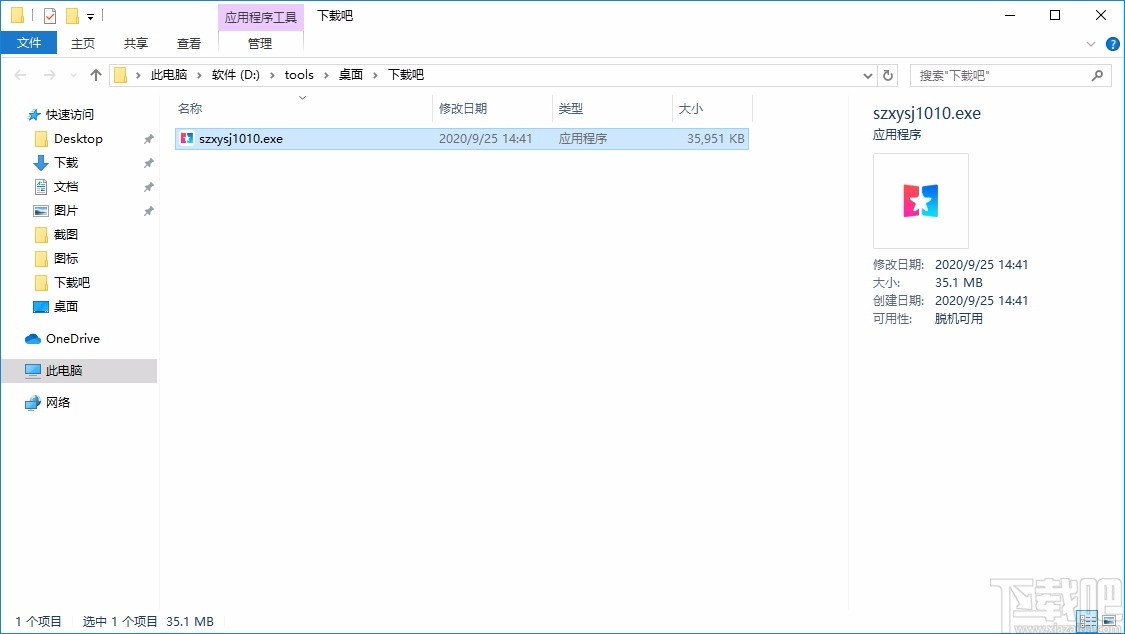Switch to large icons view in status bar
The width and height of the screenshot is (1125, 634).
point(1109,621)
